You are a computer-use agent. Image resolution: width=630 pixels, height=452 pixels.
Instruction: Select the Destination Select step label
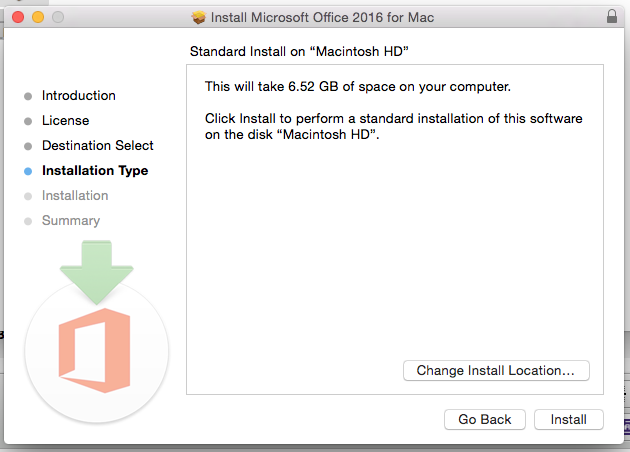(x=98, y=146)
